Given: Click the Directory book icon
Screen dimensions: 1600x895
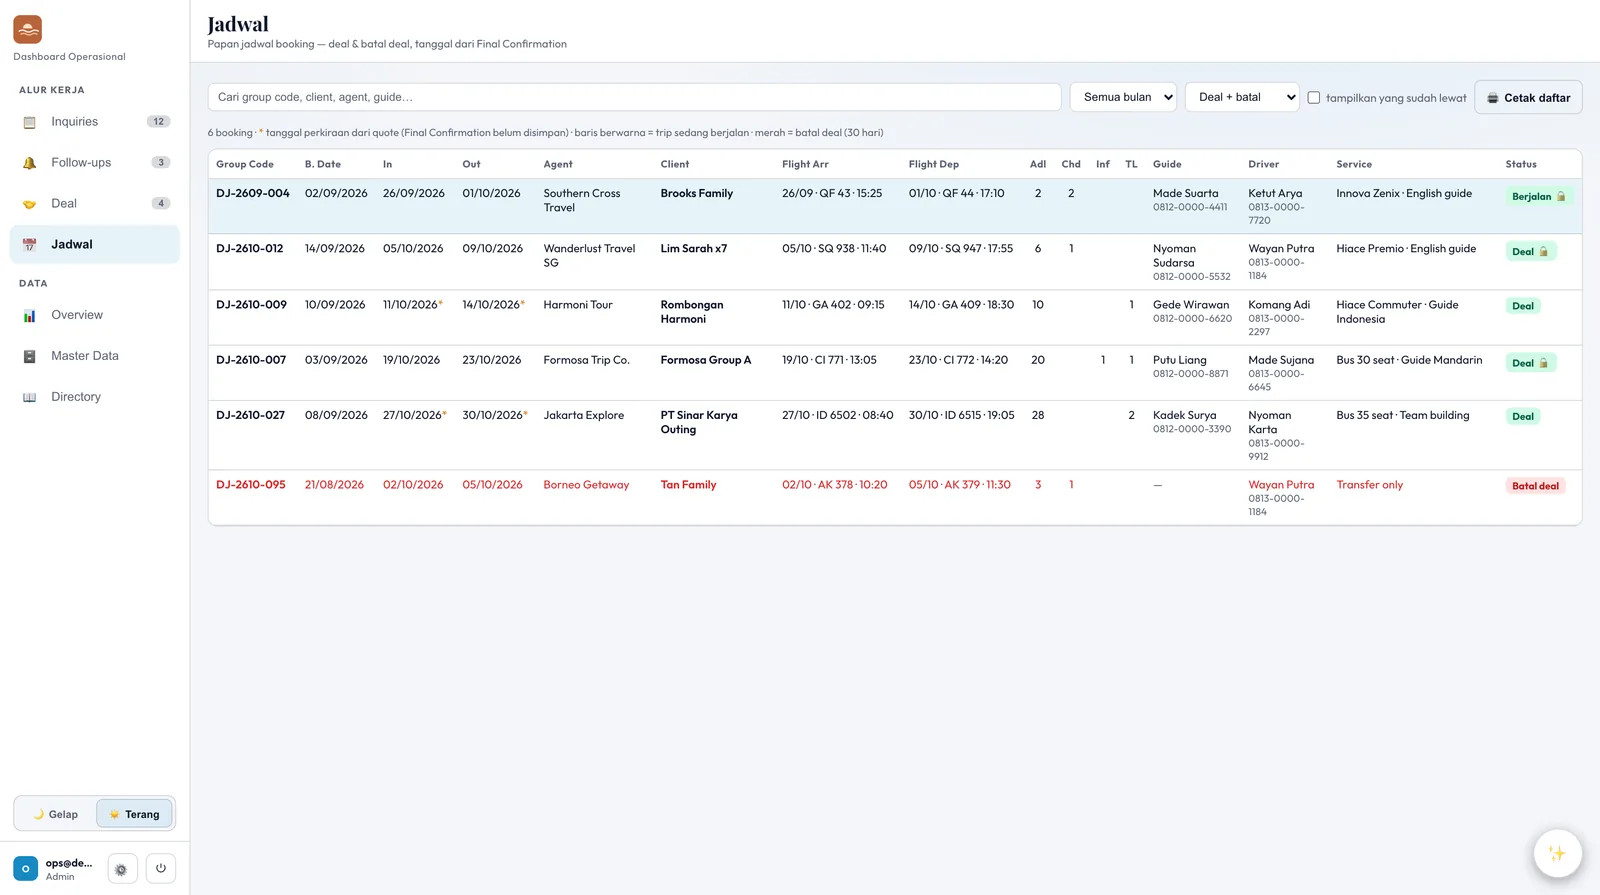Looking at the screenshot, I should (30, 397).
